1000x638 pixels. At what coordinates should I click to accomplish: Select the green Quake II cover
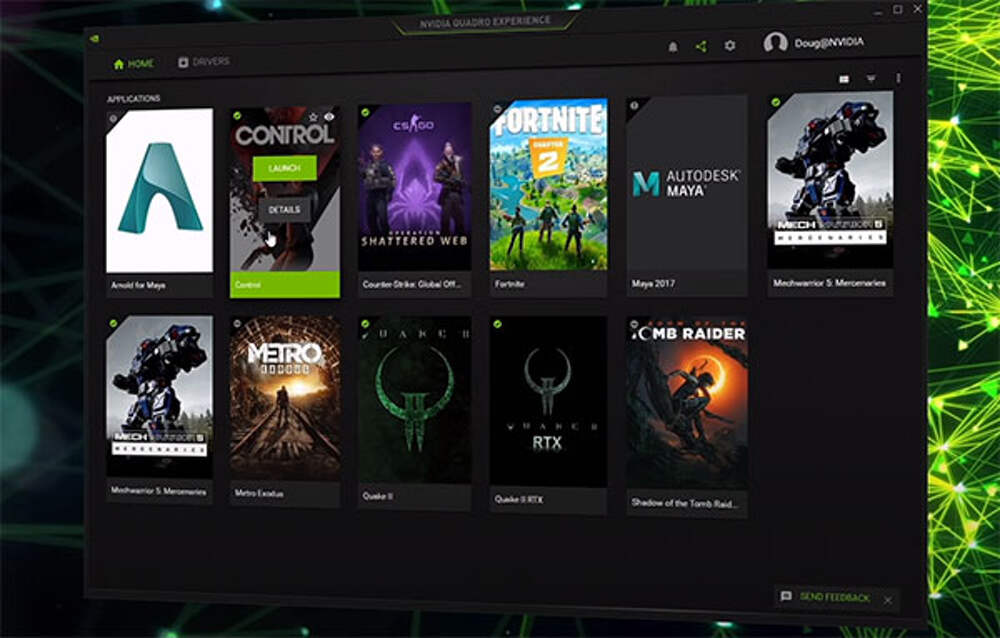point(415,400)
